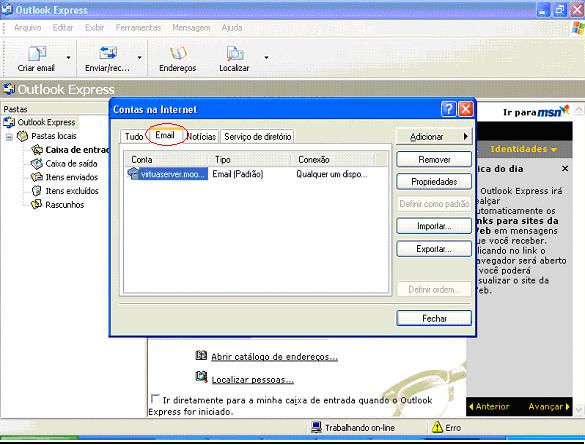The width and height of the screenshot is (585, 445).
Task: Click the Abrir catálogo de endereços link
Action: coord(274,357)
